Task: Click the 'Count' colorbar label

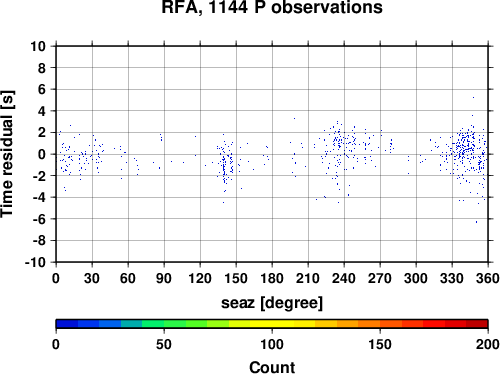Action: 272,367
